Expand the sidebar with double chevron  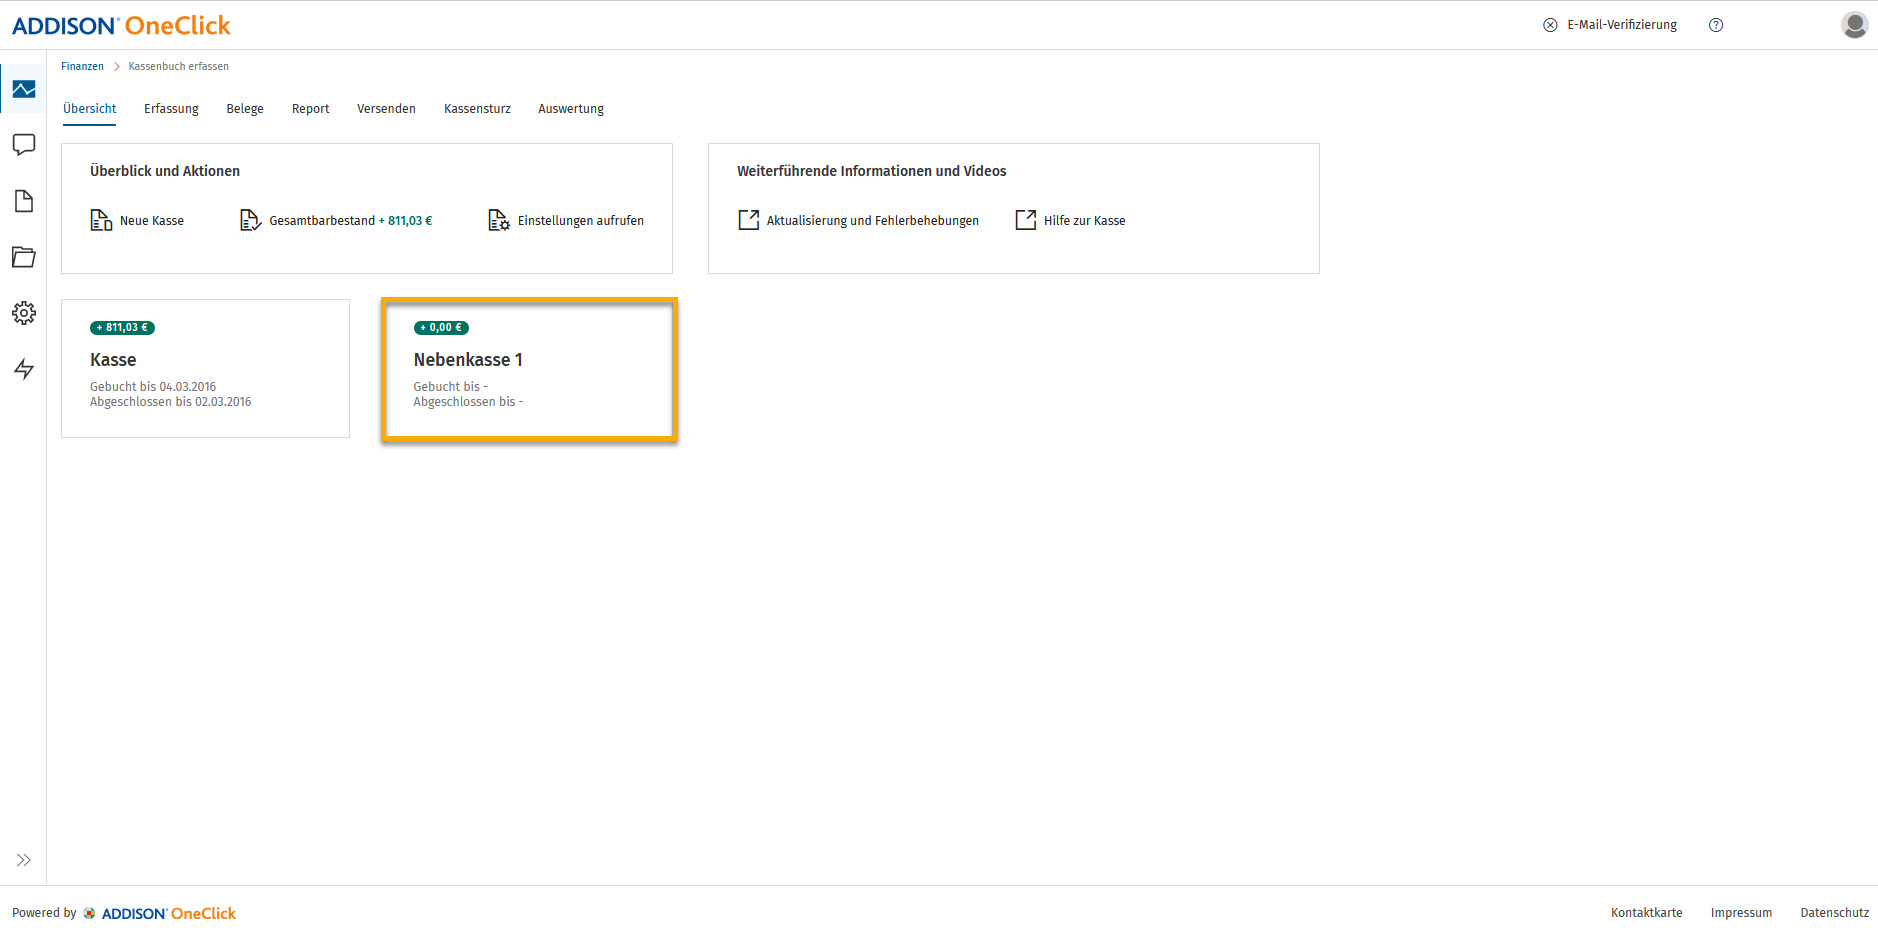tap(24, 860)
